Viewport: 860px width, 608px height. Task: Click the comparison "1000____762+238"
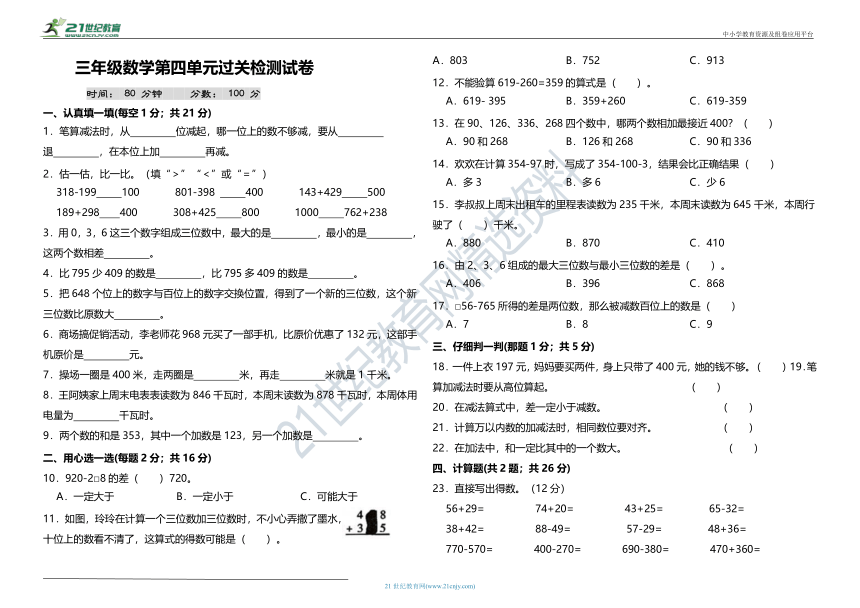[x=341, y=213]
